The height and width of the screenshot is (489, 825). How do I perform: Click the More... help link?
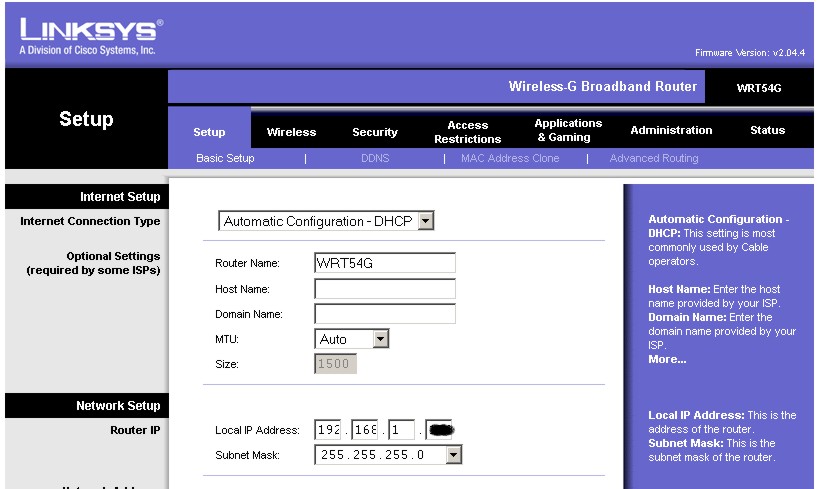tap(667, 360)
